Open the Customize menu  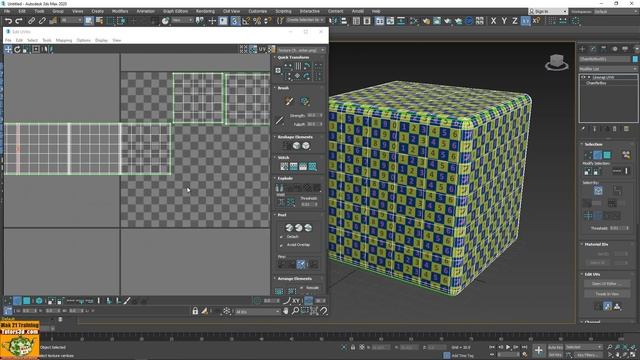pos(258,11)
